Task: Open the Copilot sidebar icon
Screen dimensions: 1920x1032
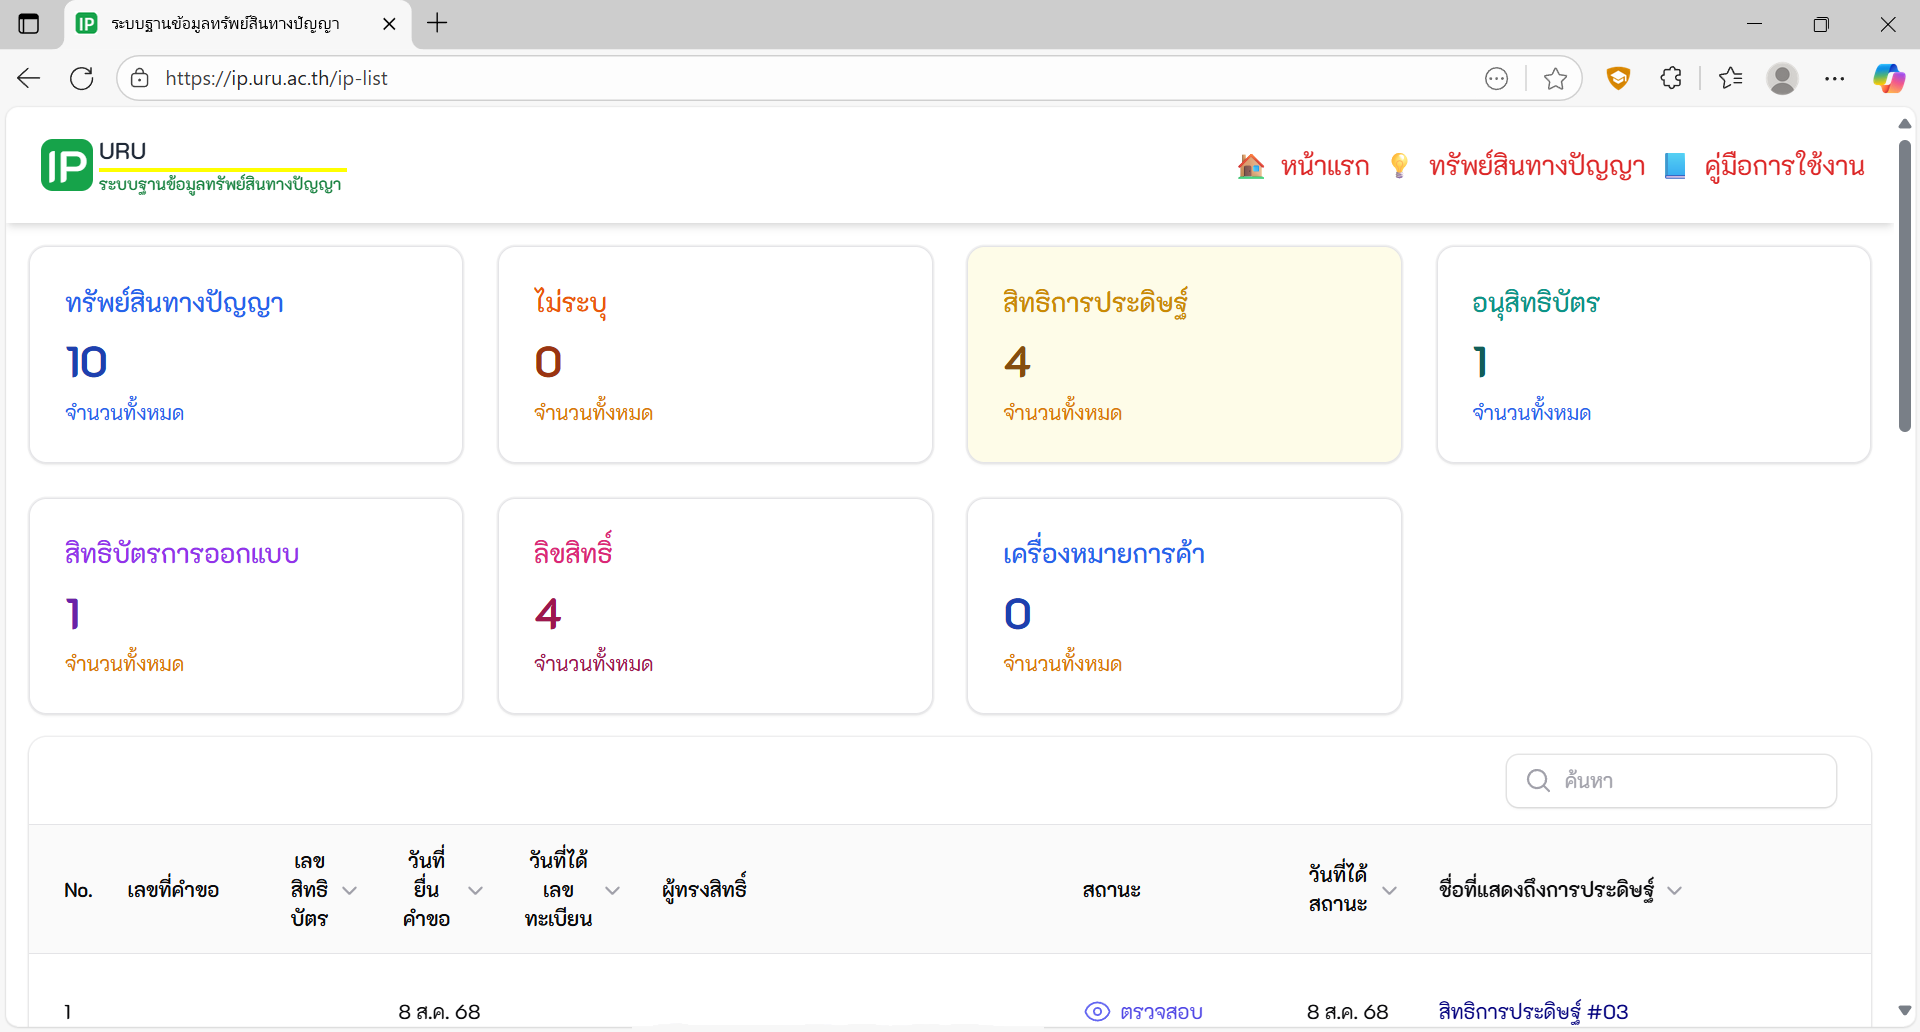Action: 1888,78
